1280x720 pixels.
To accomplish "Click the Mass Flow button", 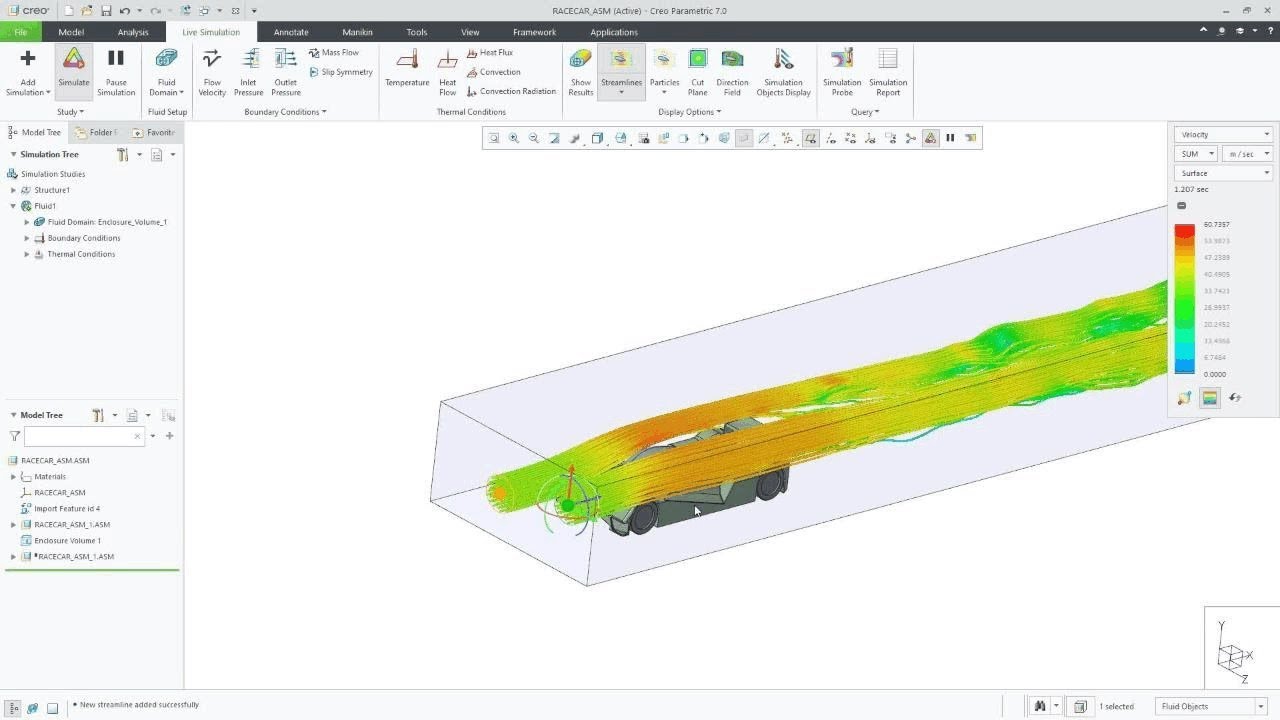I will (x=333, y=52).
